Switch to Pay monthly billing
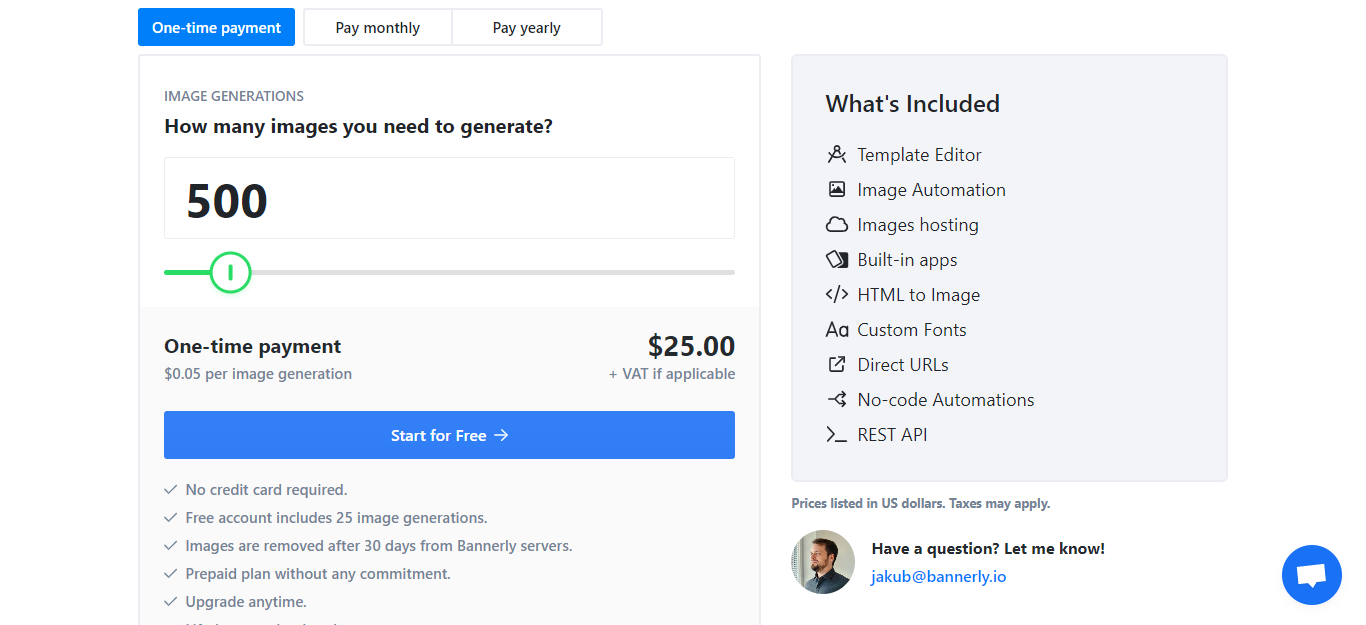Image resolution: width=1366 pixels, height=625 pixels. pyautogui.click(x=378, y=28)
